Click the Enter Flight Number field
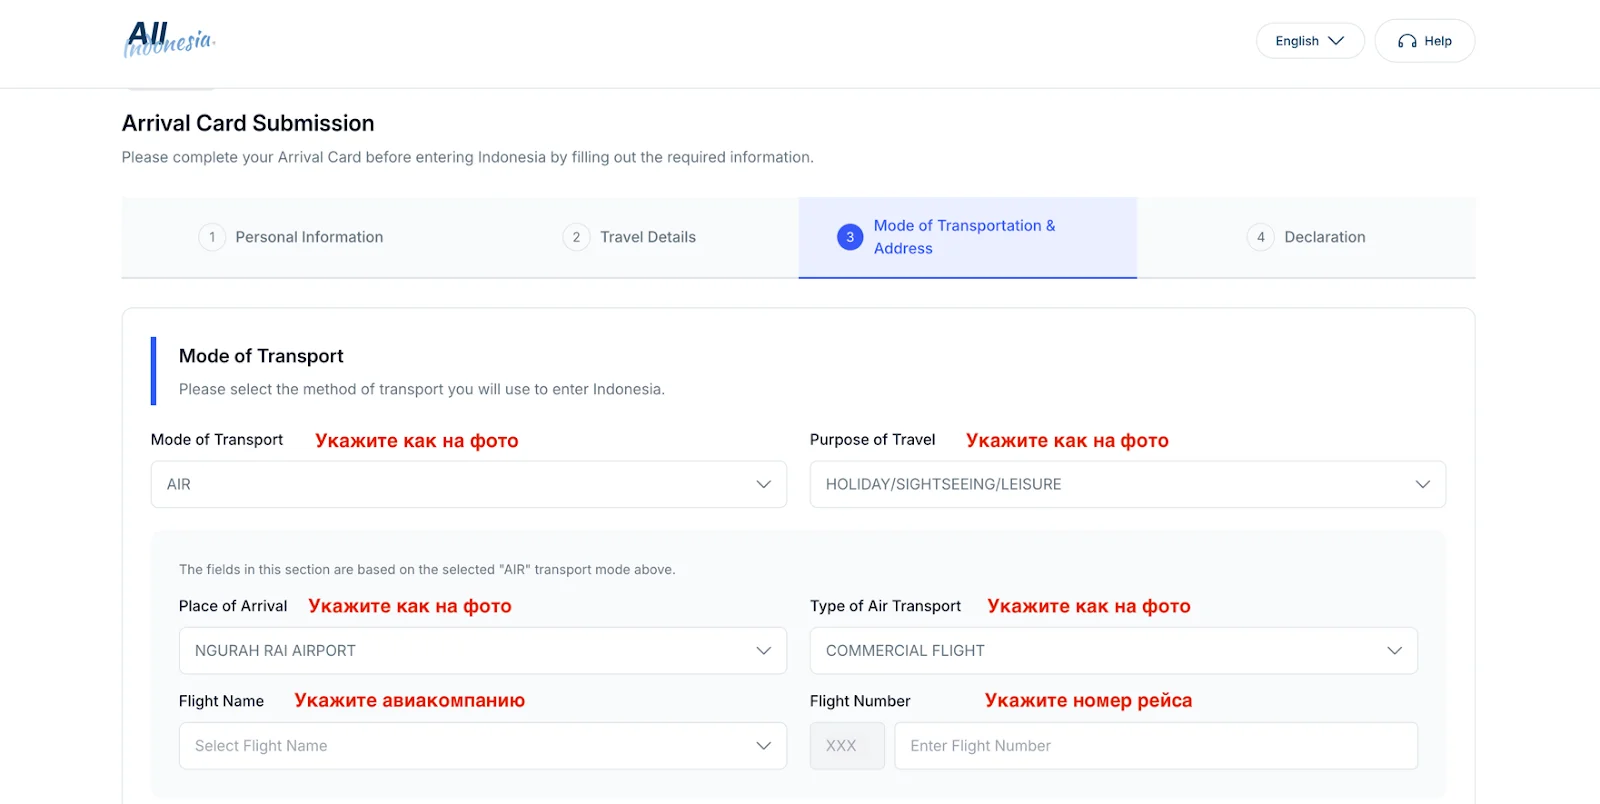Screen dimensions: 1600x804 (x=1155, y=746)
